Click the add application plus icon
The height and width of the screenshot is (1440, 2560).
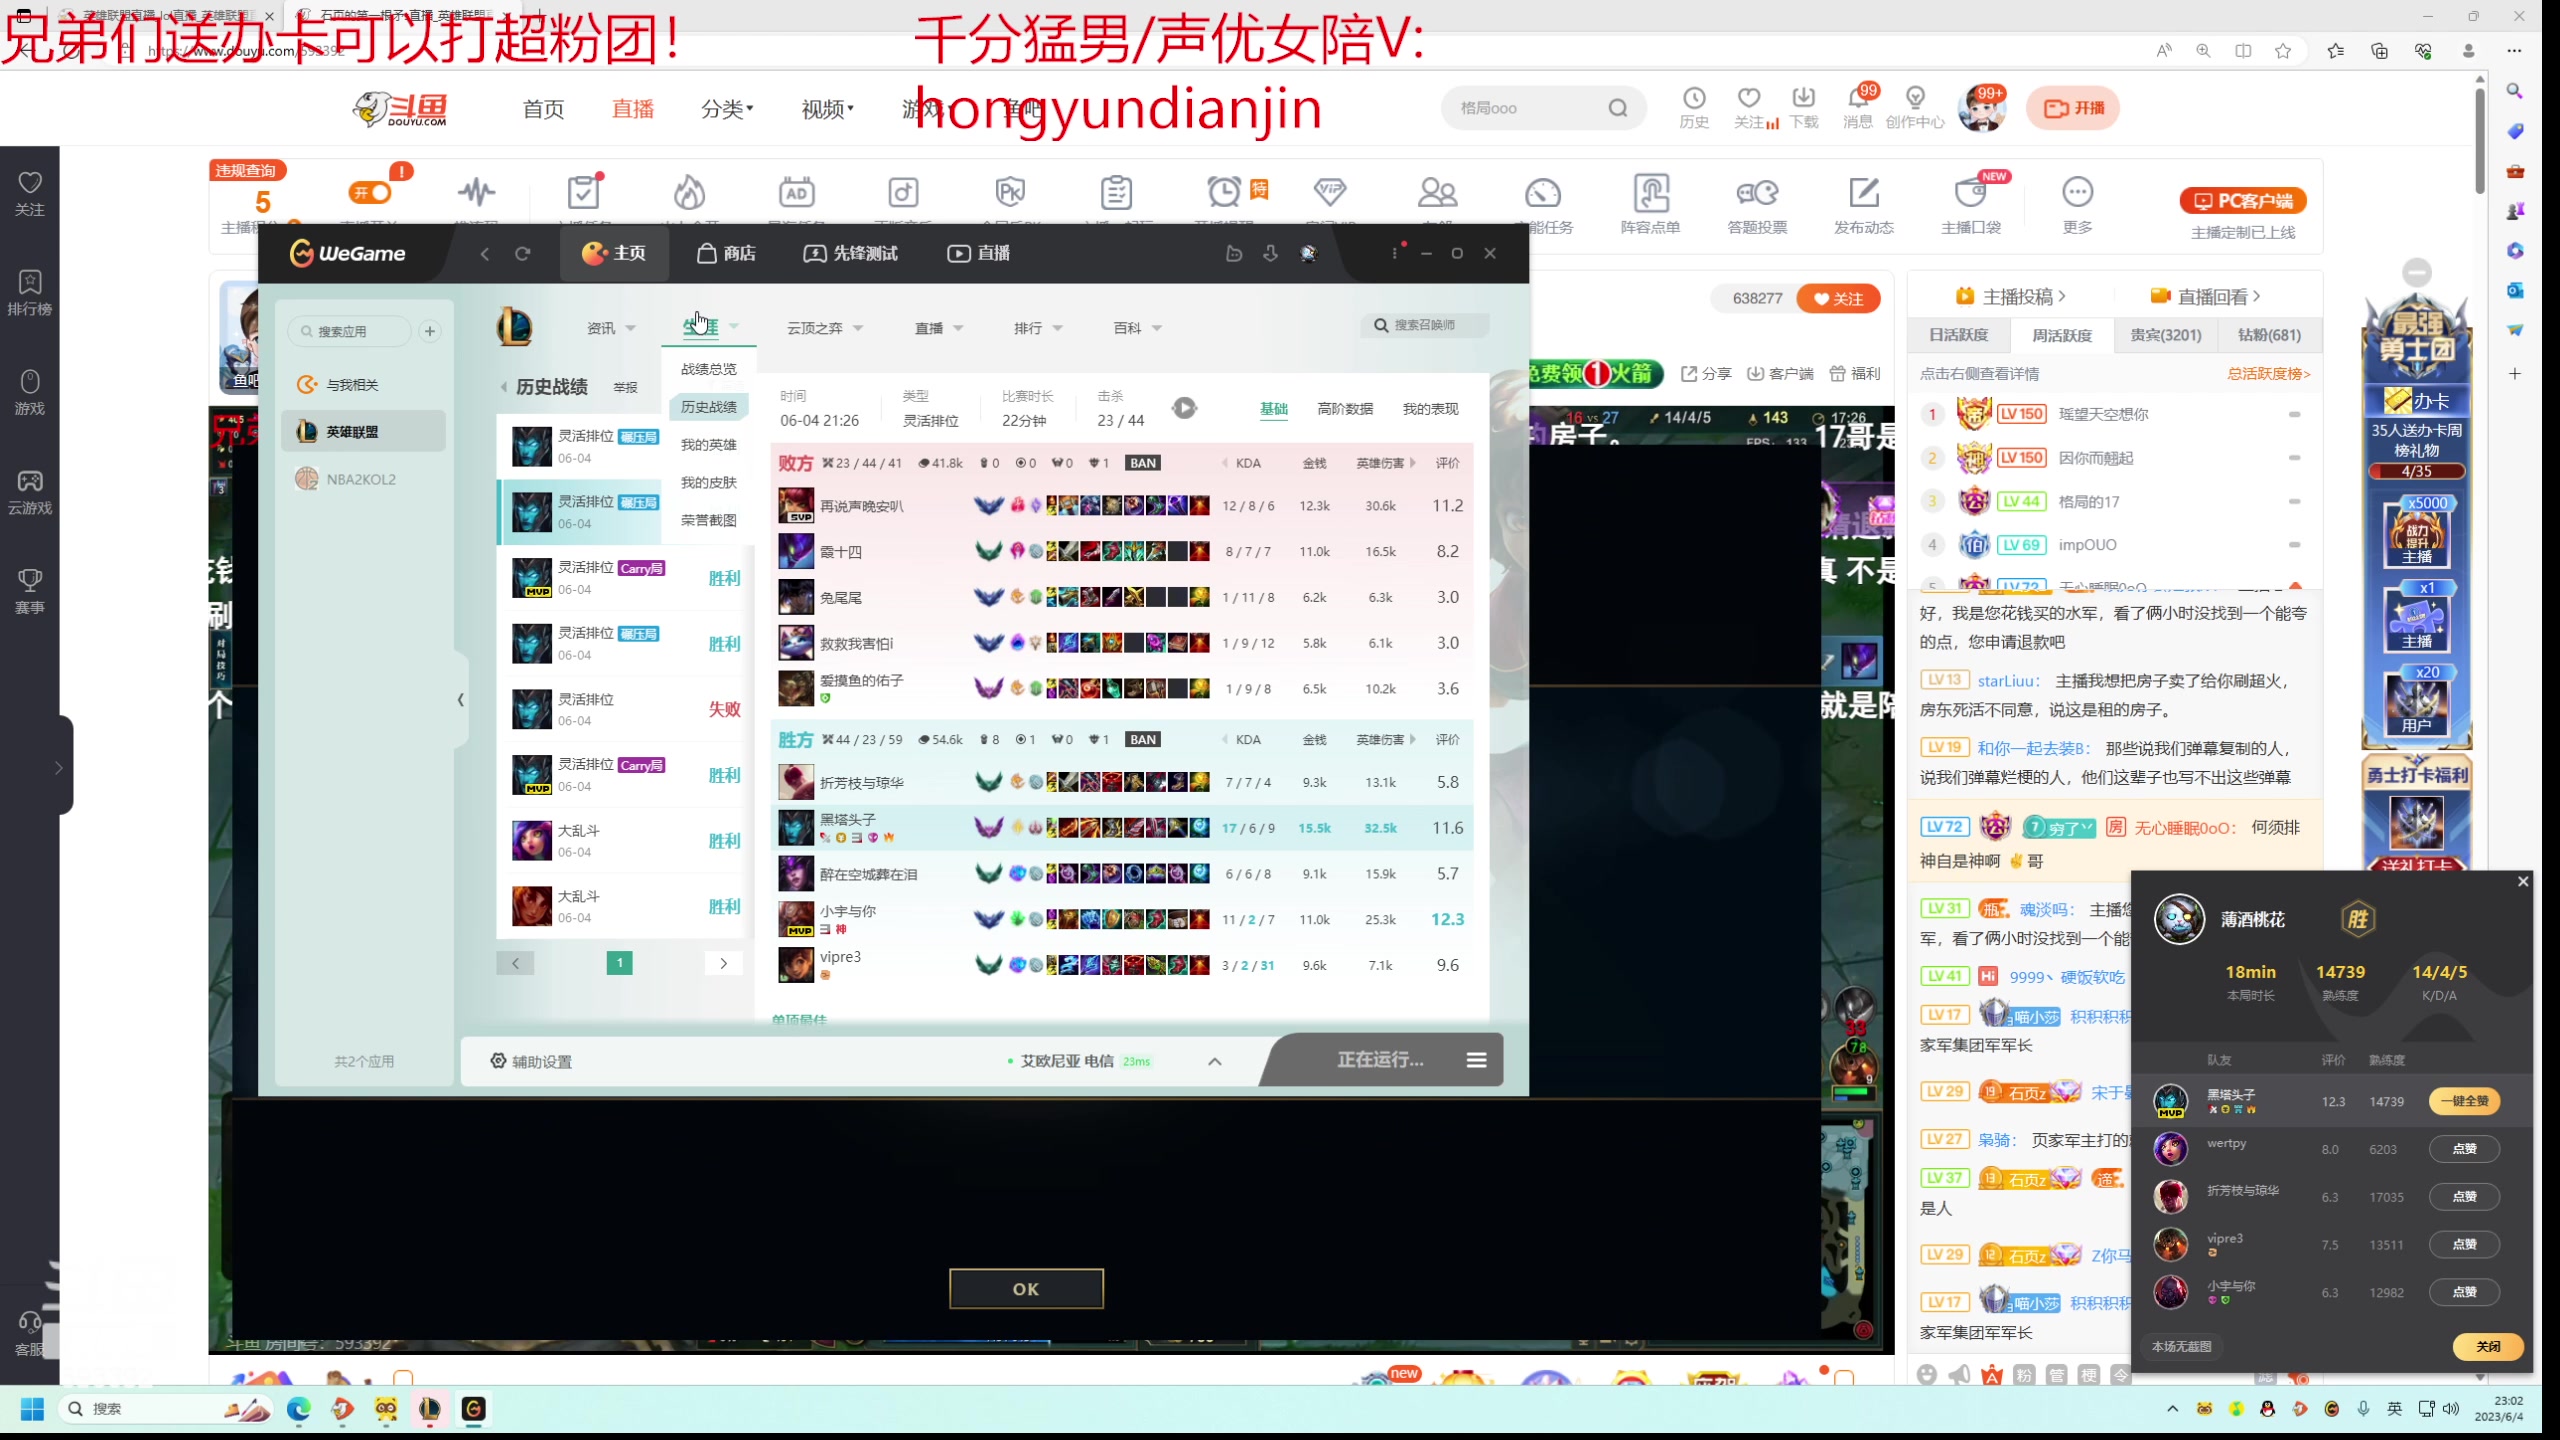[x=430, y=331]
